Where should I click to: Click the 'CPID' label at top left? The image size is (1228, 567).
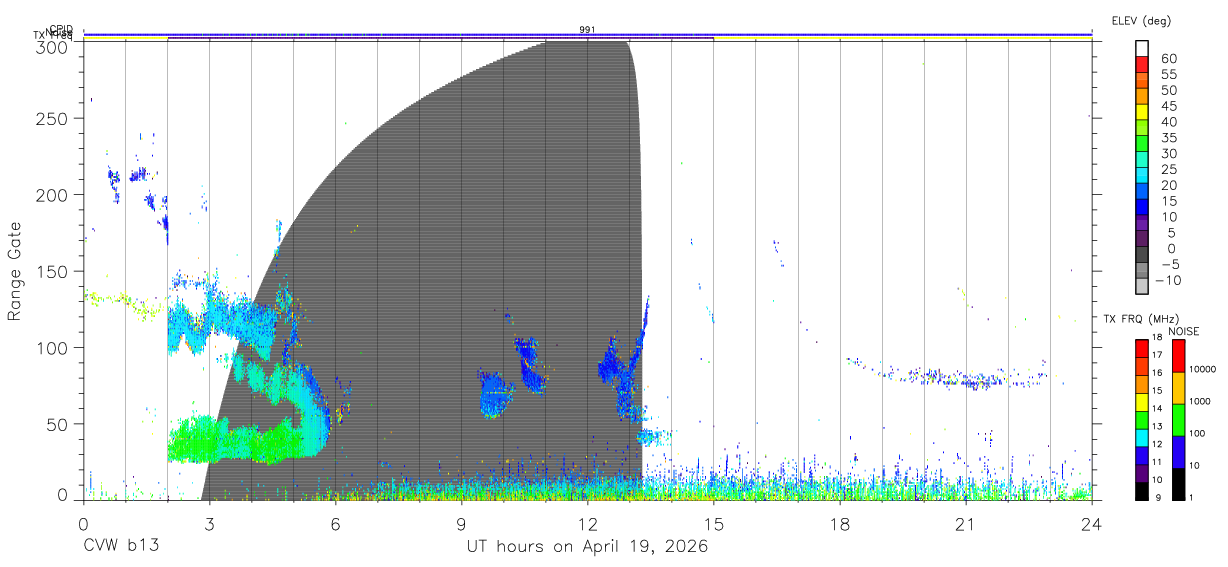coord(61,29)
